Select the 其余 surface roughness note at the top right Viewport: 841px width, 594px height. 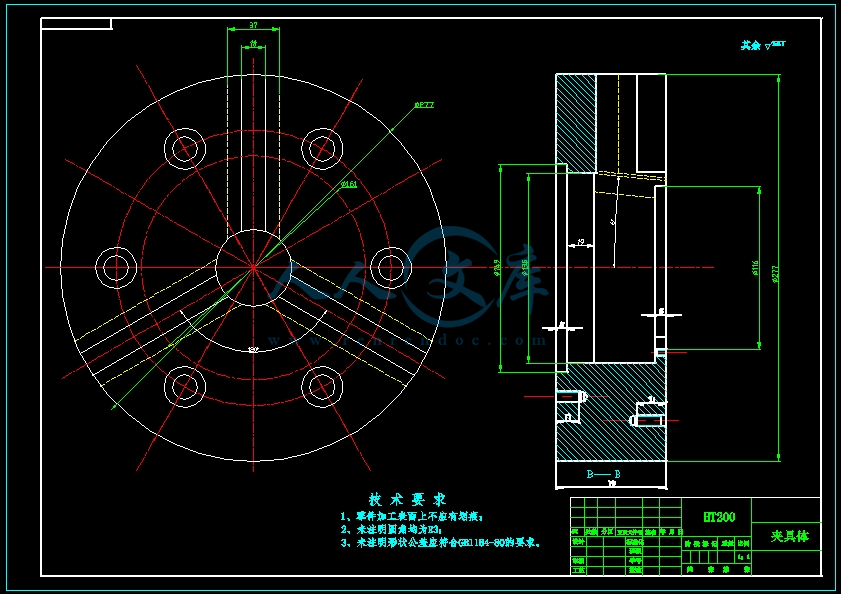[x=763, y=46]
